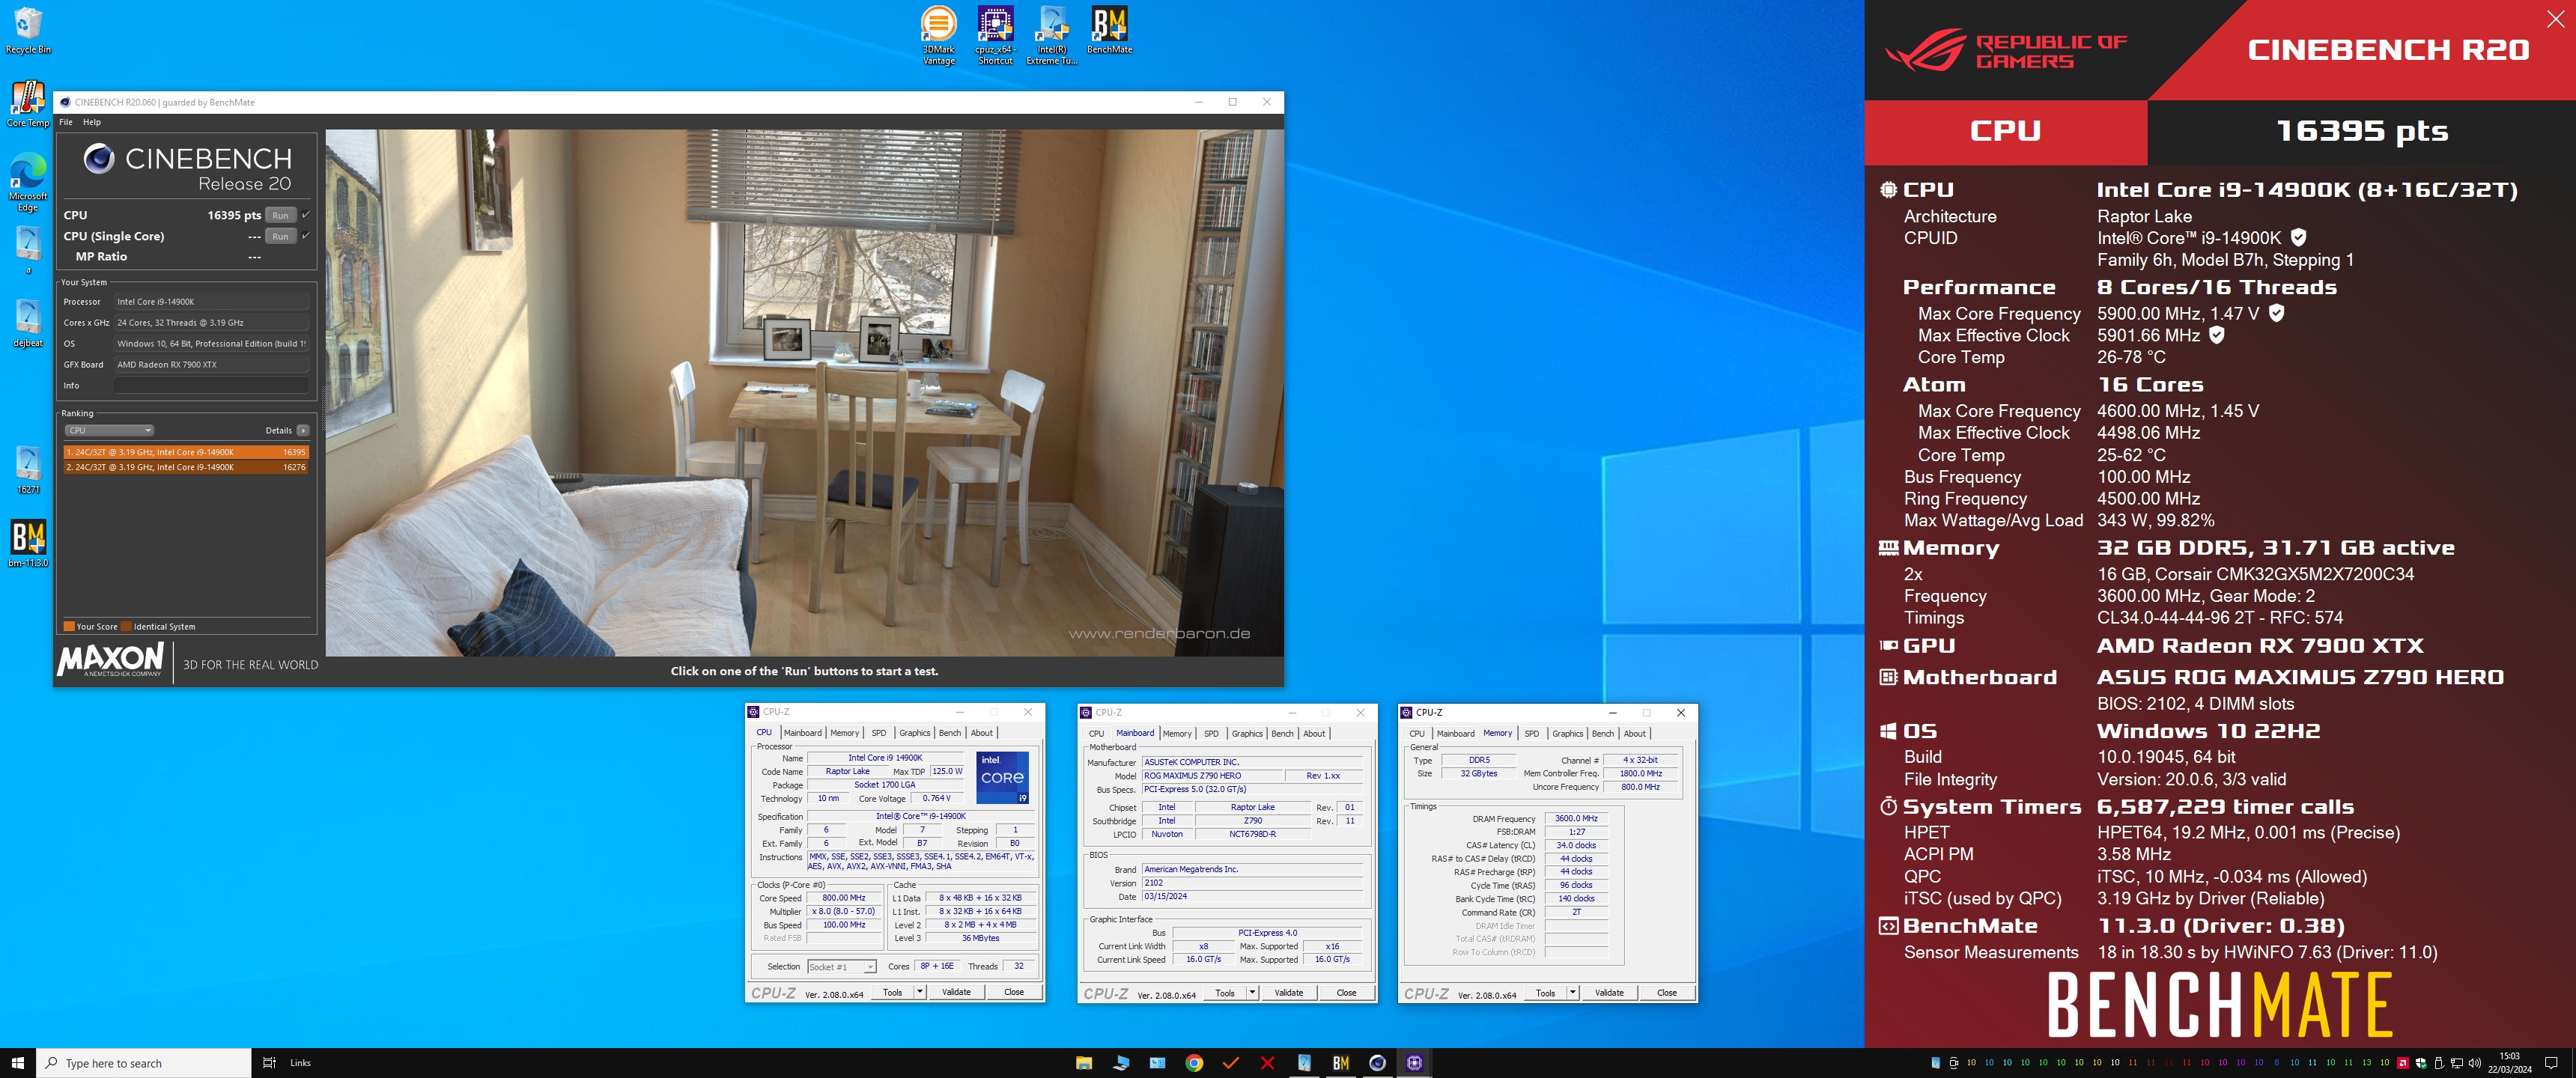
Task: Open Tools dropdown arrow in CPU-Z Memory window
Action: point(1572,993)
